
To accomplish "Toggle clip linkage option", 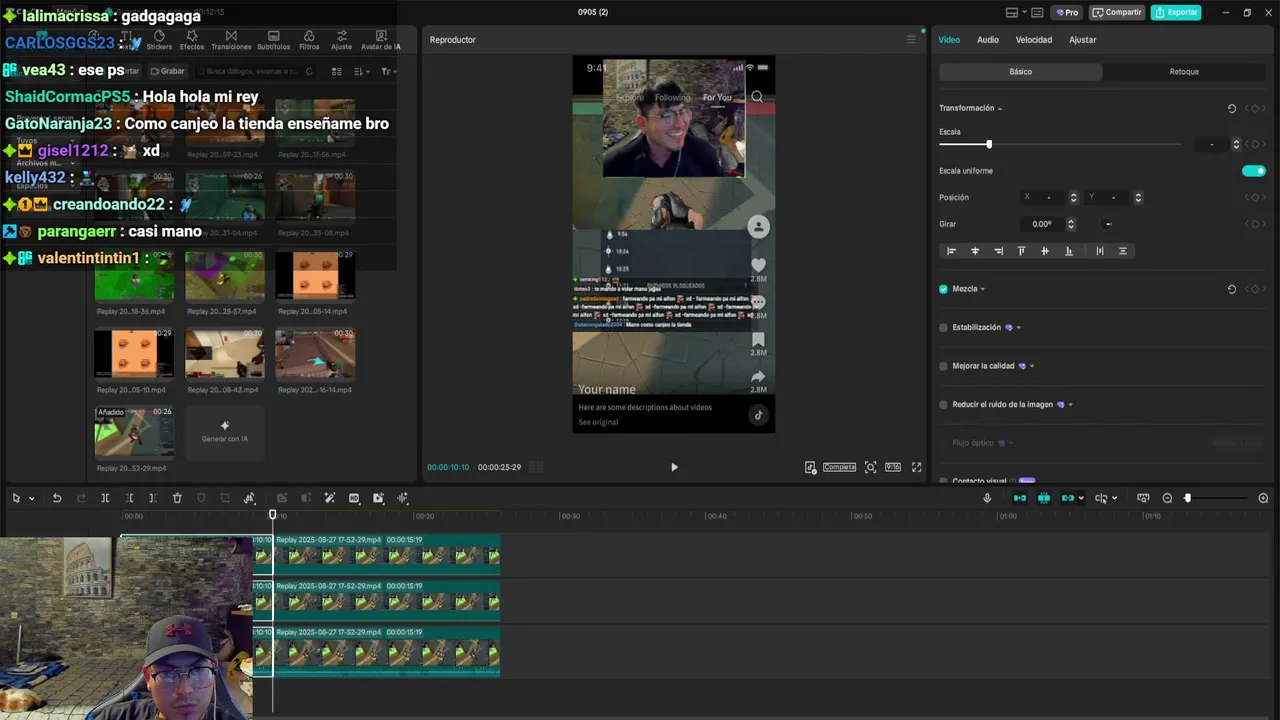I will [1068, 498].
